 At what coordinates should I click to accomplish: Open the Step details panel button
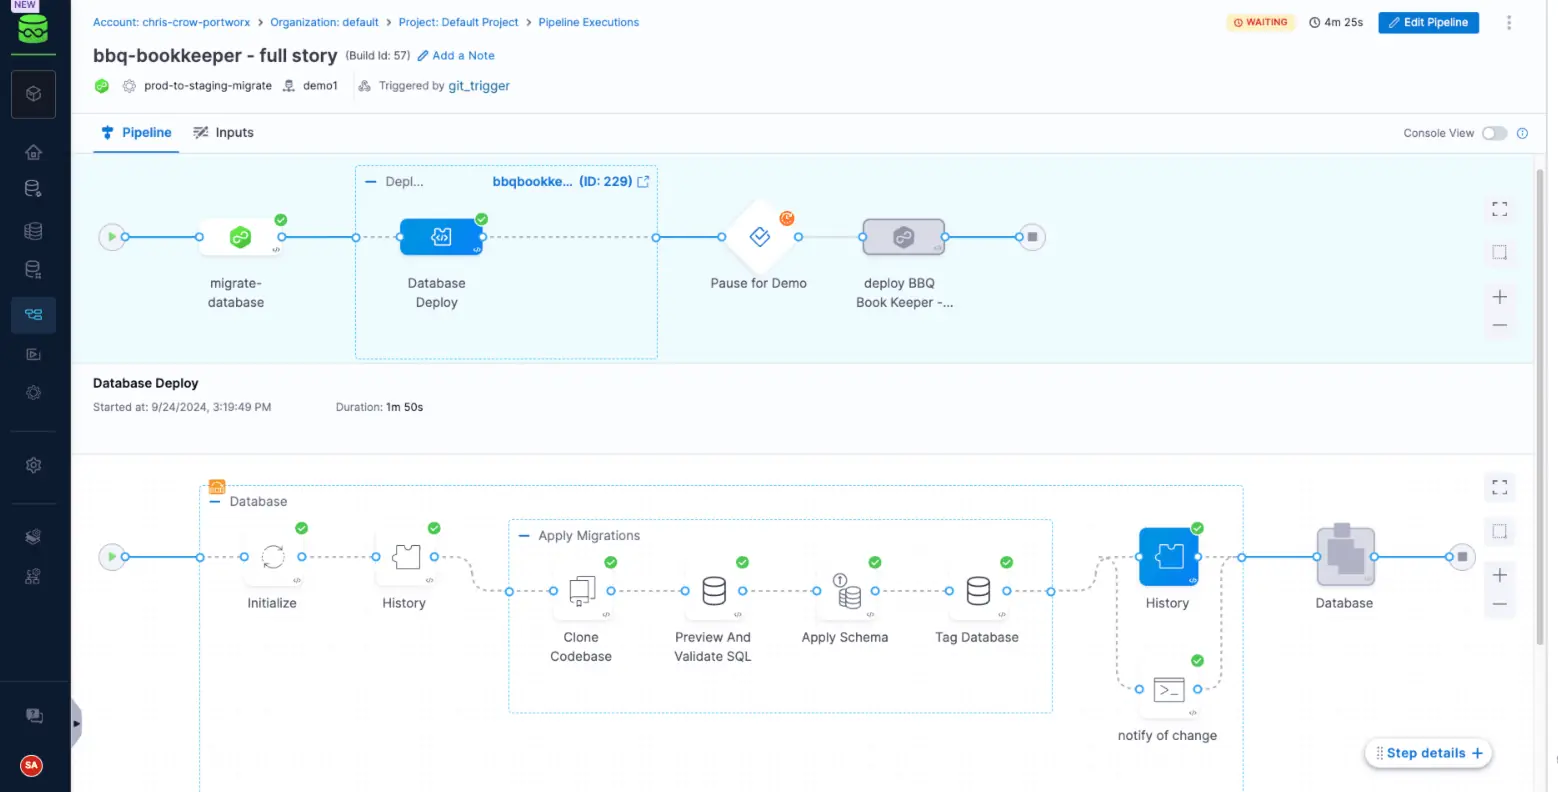[1428, 753]
